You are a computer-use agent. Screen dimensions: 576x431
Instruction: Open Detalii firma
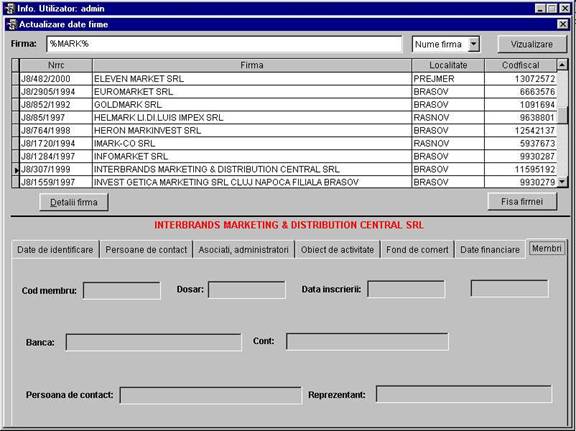tap(74, 202)
